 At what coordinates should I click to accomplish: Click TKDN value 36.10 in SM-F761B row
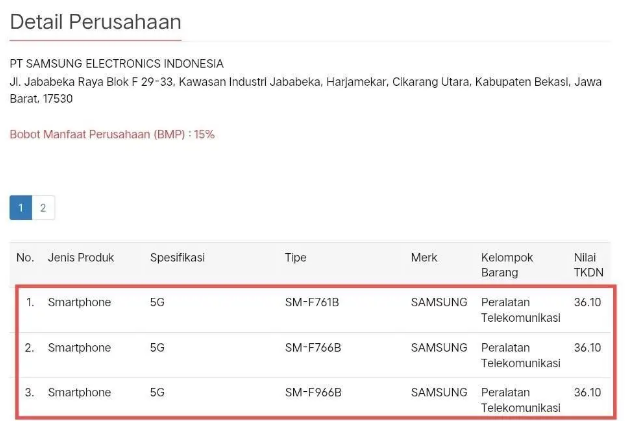pos(587,302)
